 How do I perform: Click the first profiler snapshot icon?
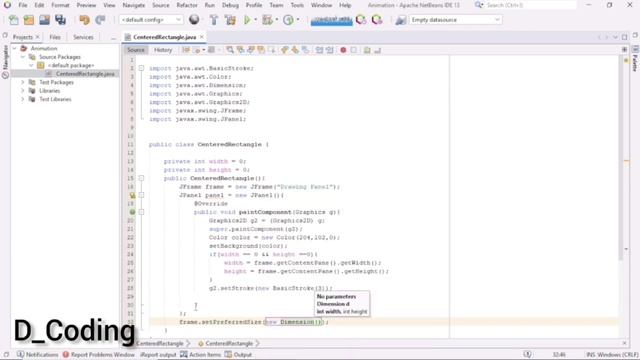point(361,20)
